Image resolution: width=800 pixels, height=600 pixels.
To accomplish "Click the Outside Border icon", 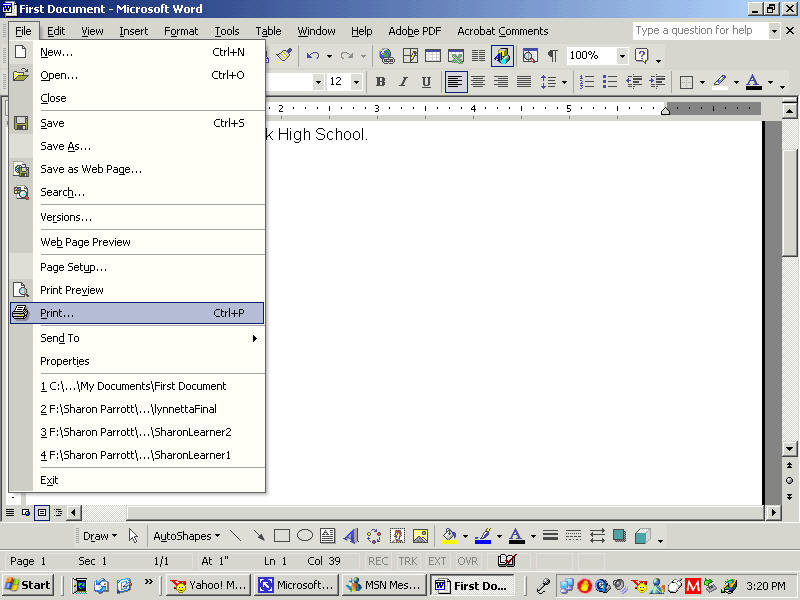I will pyautogui.click(x=687, y=82).
